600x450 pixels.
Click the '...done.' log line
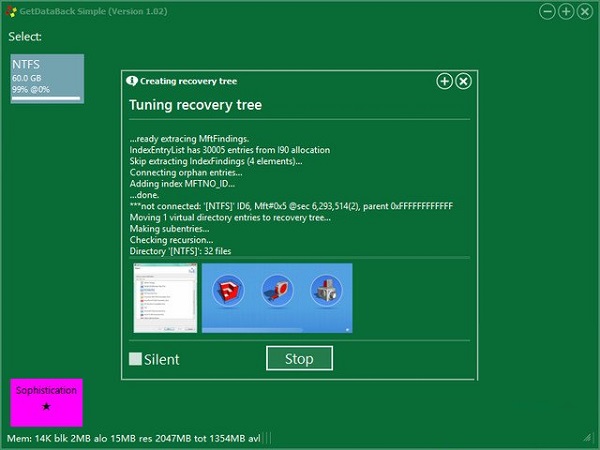[x=144, y=195]
